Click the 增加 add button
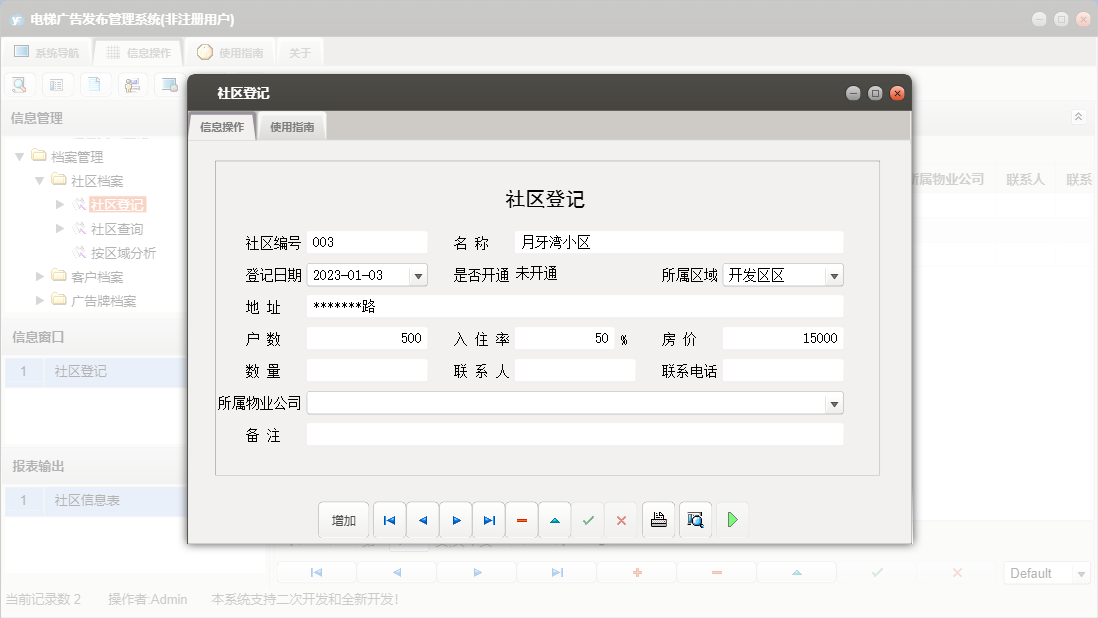This screenshot has width=1098, height=618. click(343, 519)
